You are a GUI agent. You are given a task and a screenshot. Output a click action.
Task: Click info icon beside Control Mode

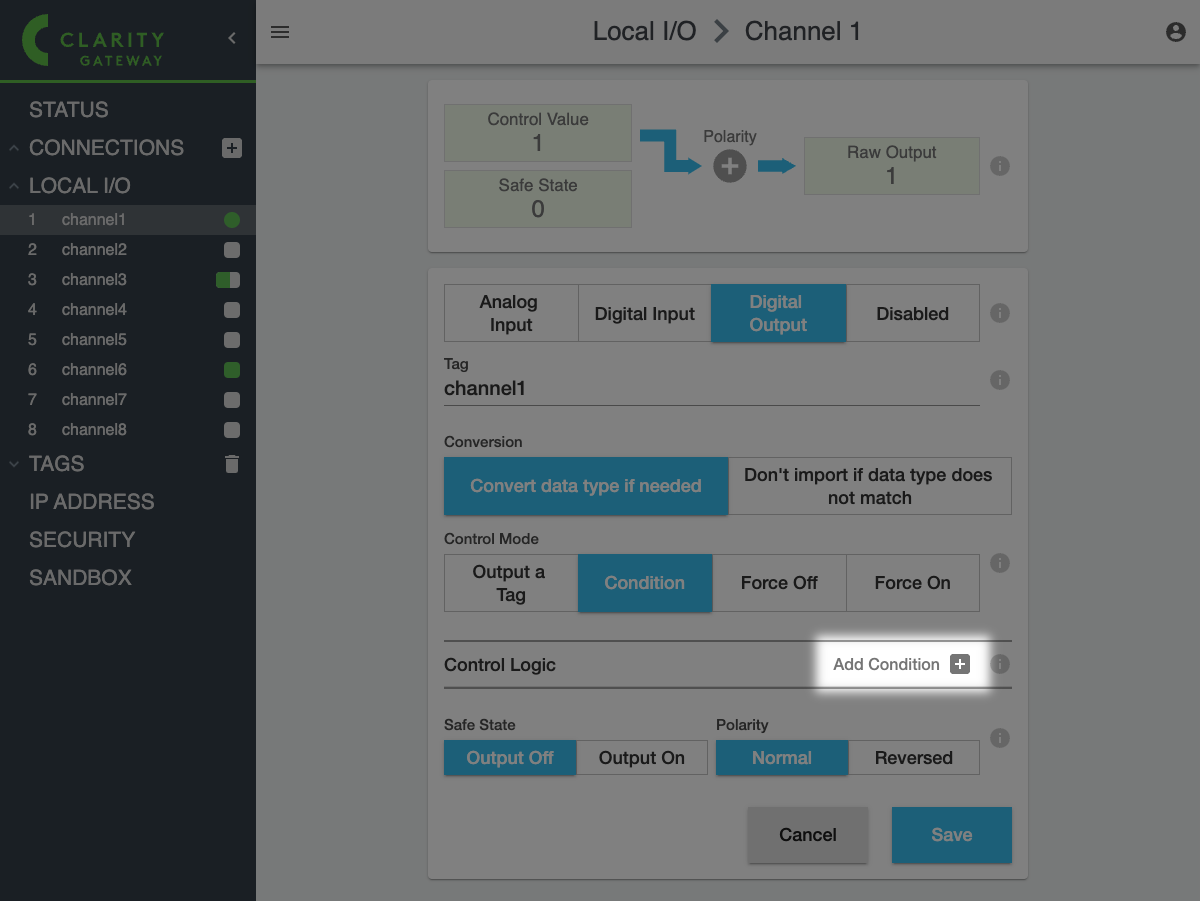pos(999,563)
